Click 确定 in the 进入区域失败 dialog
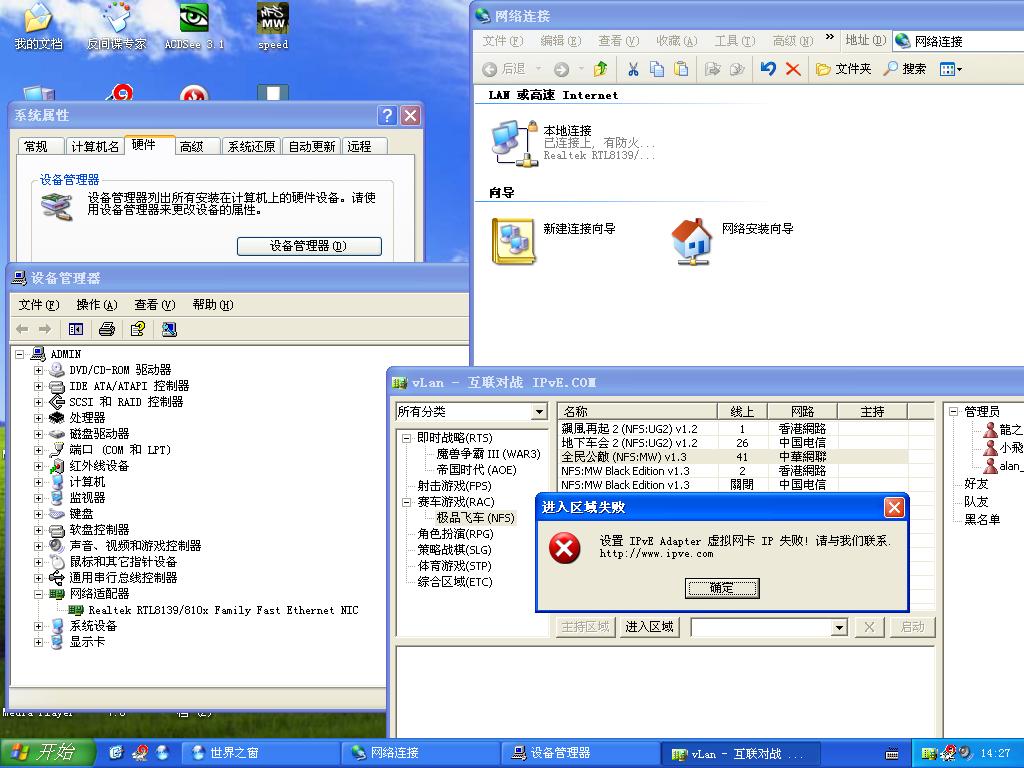Image resolution: width=1024 pixels, height=768 pixels. (722, 588)
